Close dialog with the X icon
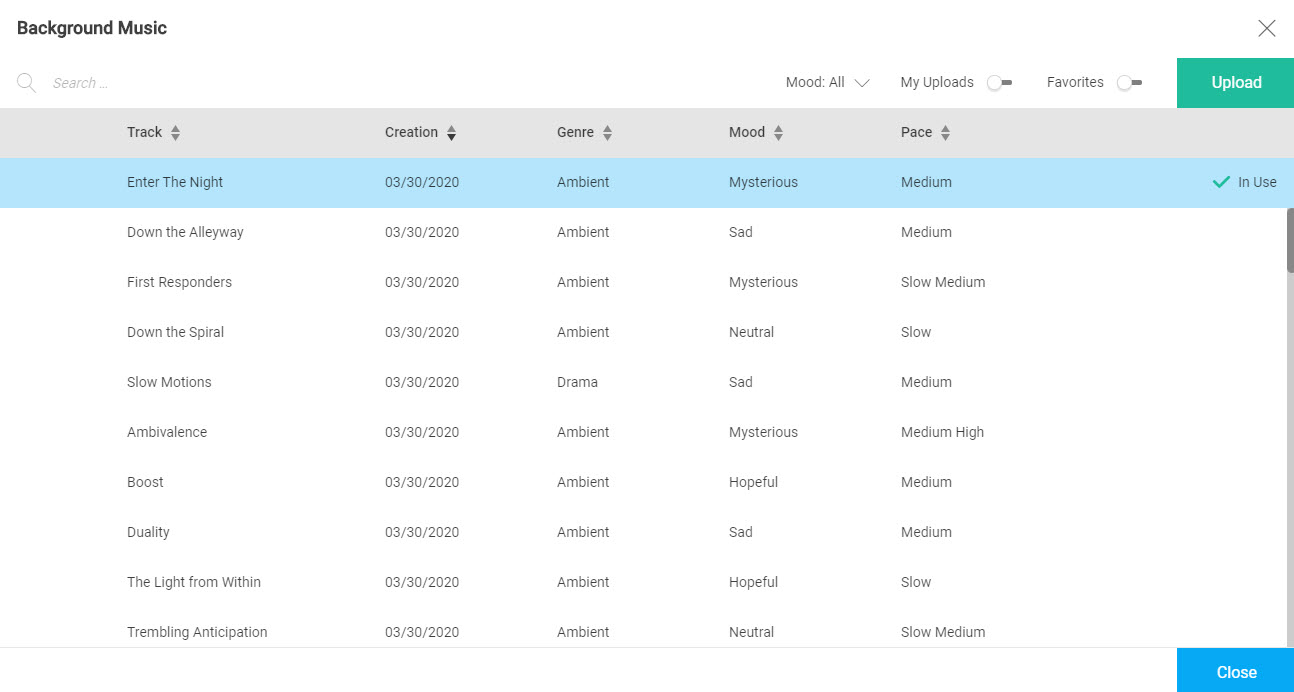Screen dimensions: 1294x692 pos(1267,28)
